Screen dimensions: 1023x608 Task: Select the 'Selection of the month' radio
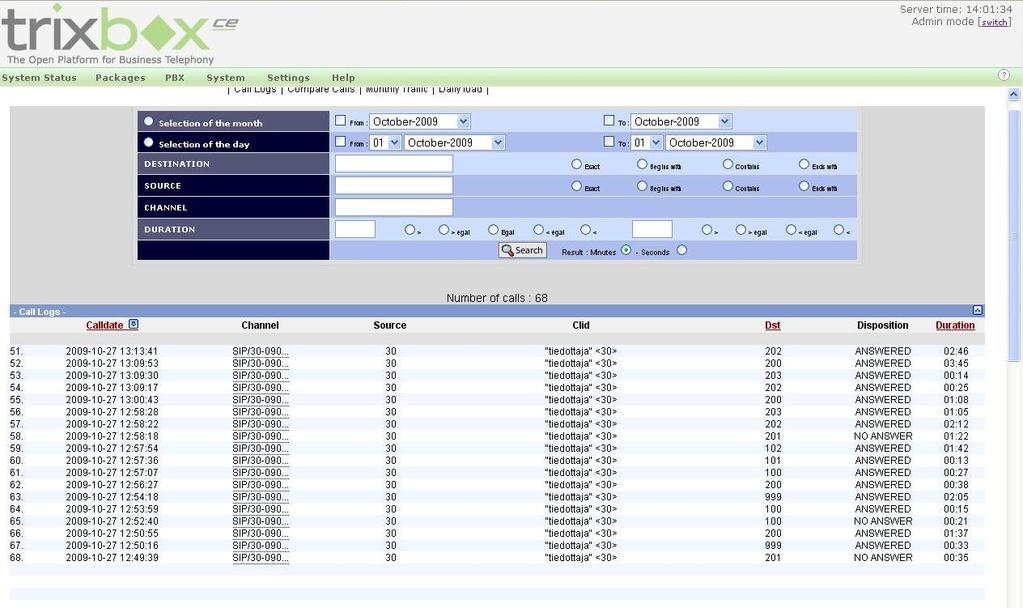tap(149, 121)
